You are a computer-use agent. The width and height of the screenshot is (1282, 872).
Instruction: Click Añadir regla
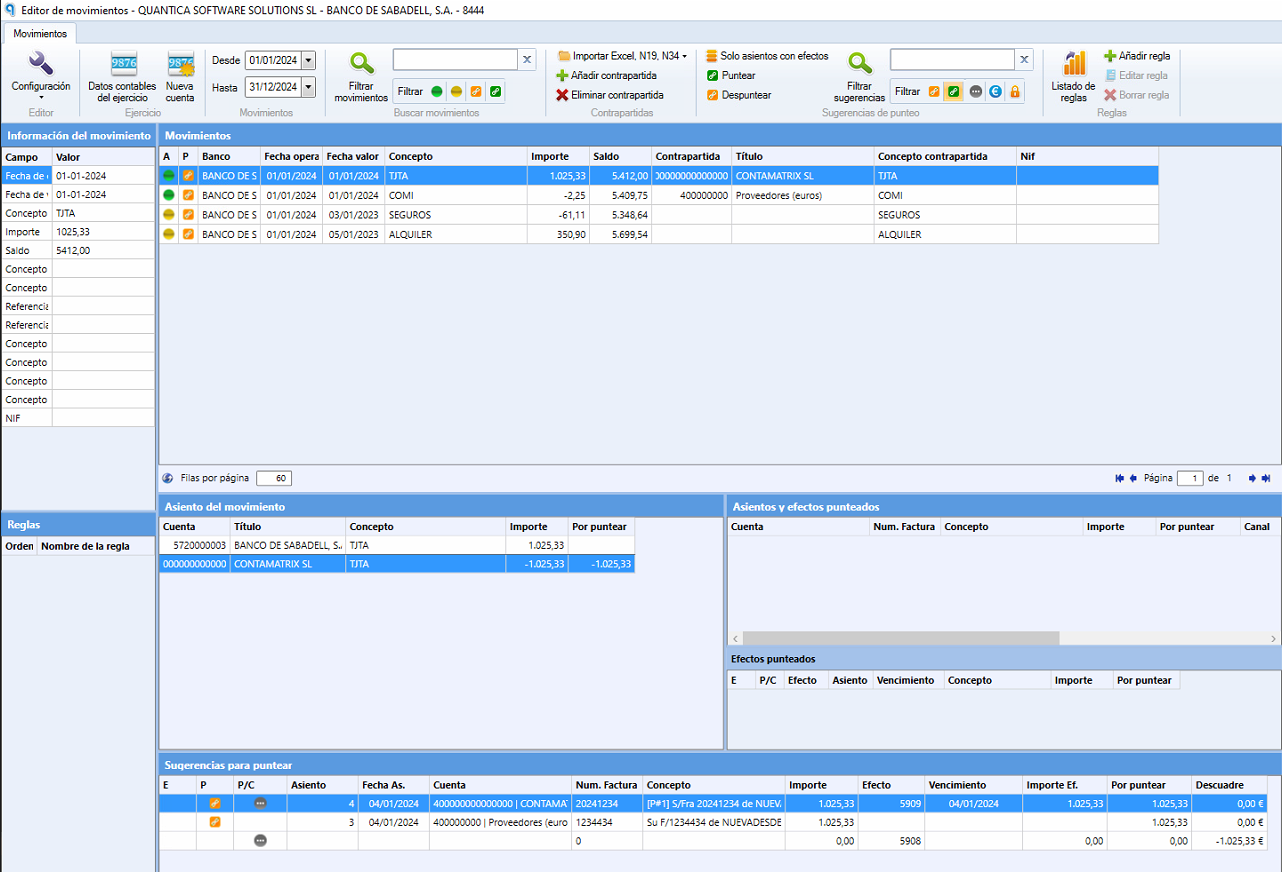click(1137, 56)
